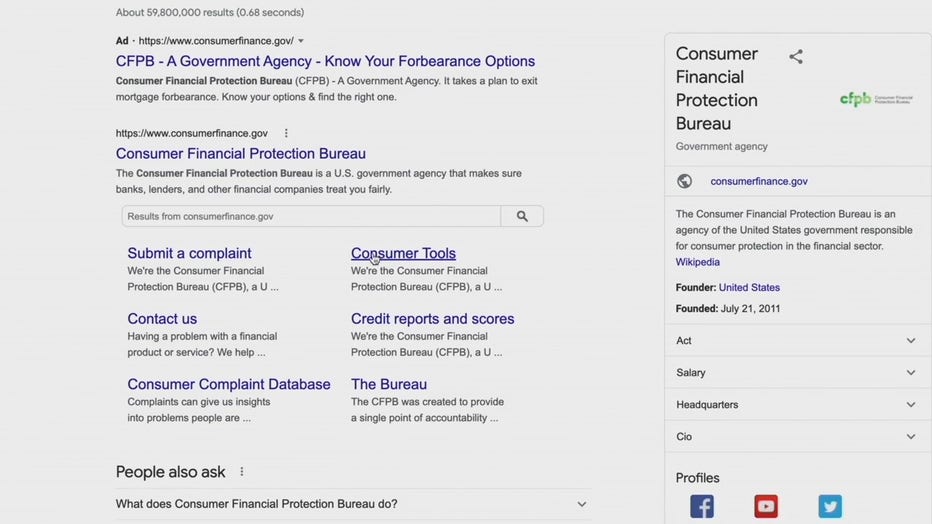Click the Credit reports and scores link
Viewport: 932px width, 524px height.
pyautogui.click(x=432, y=319)
